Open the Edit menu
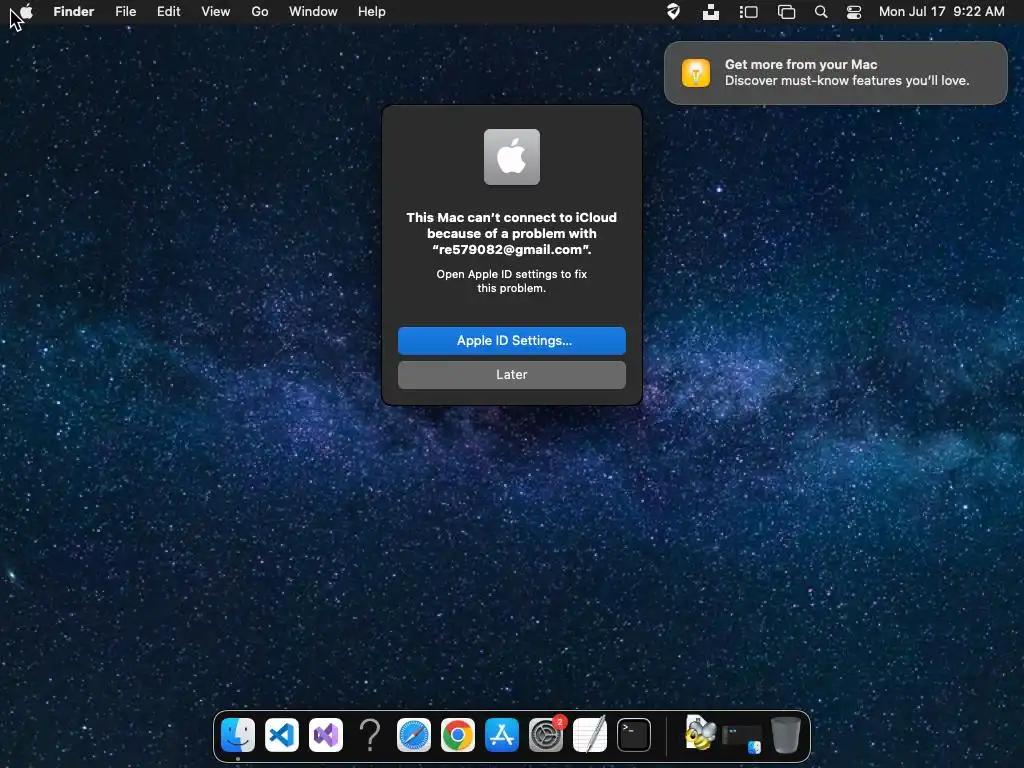The height and width of the screenshot is (768, 1024). tap(168, 12)
